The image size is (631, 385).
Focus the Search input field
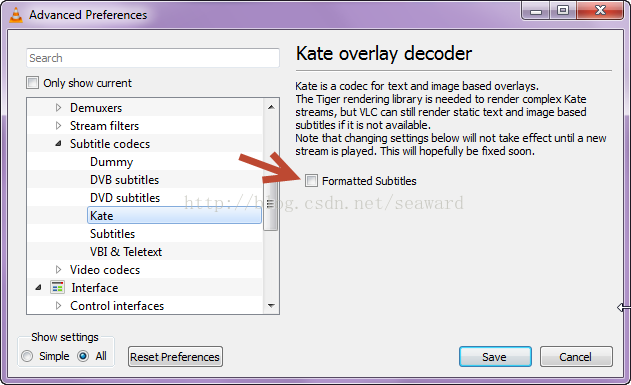[153, 58]
